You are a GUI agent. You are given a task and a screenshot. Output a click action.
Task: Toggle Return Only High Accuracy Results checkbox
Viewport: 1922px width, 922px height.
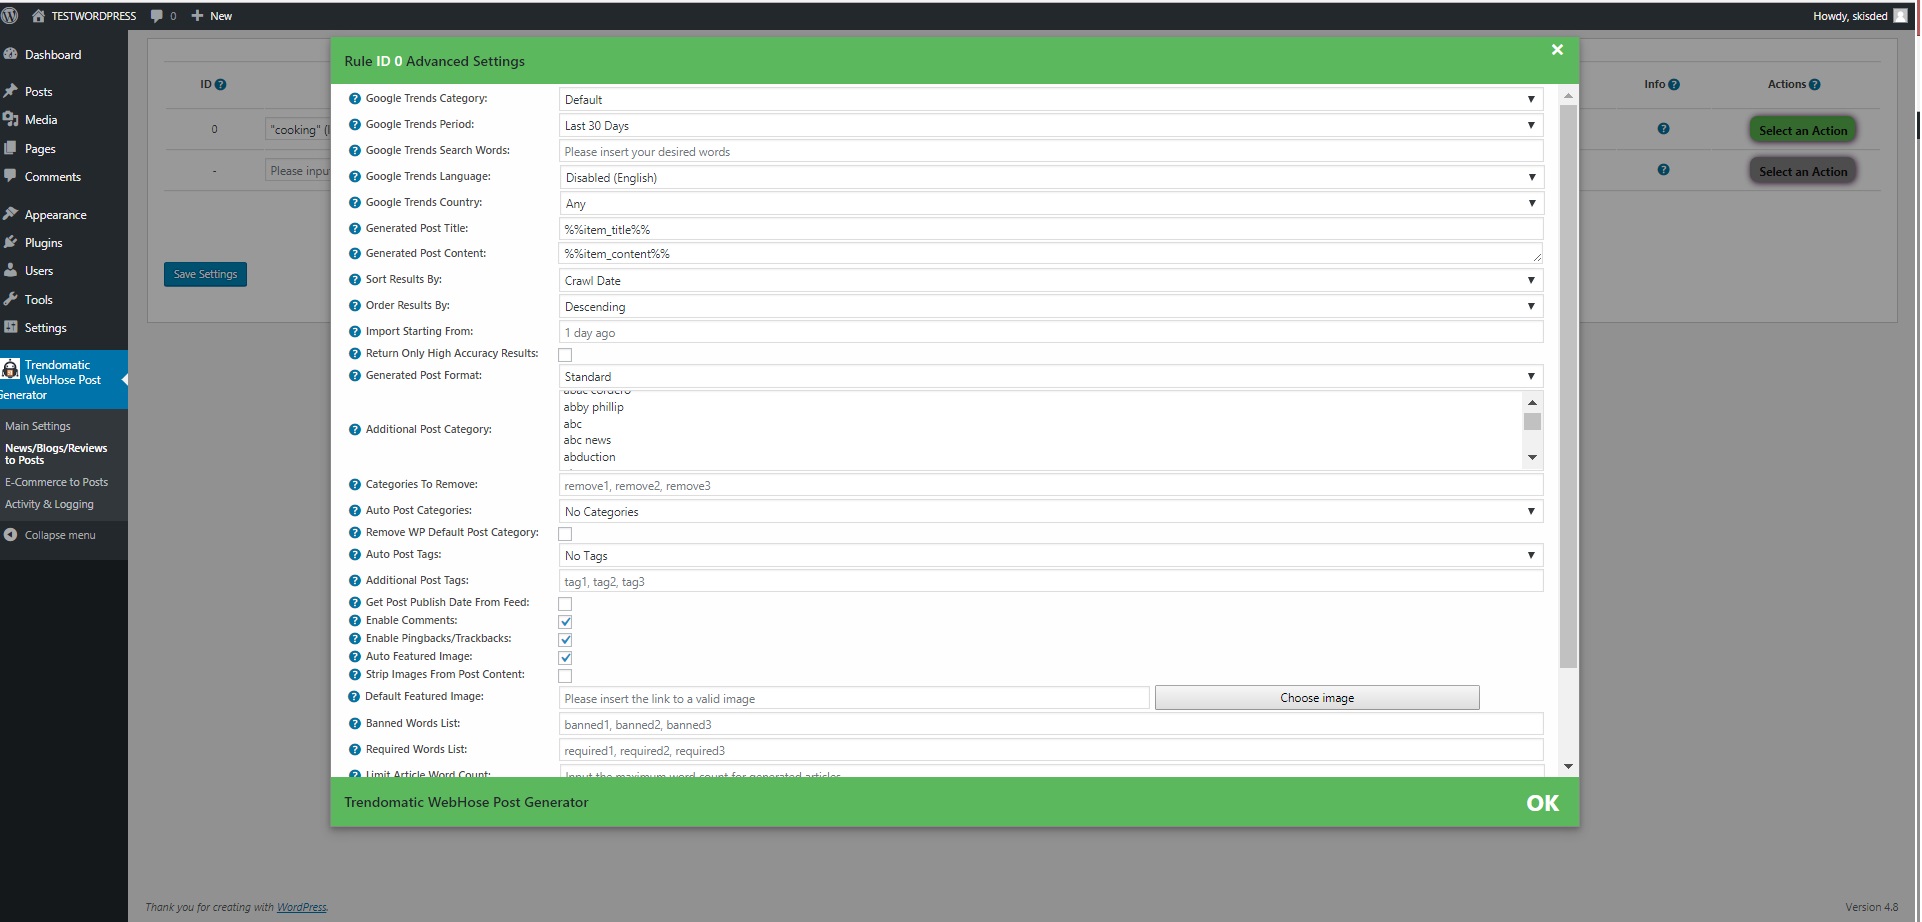pyautogui.click(x=565, y=355)
